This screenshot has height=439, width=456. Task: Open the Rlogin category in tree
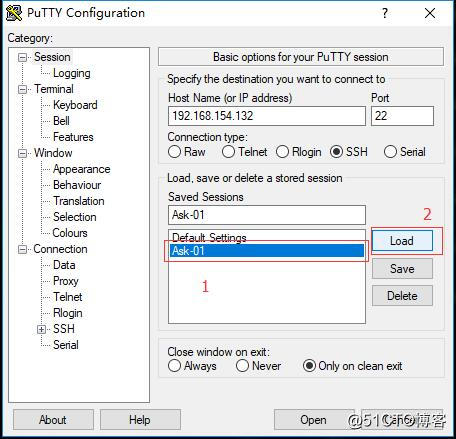[x=68, y=313]
